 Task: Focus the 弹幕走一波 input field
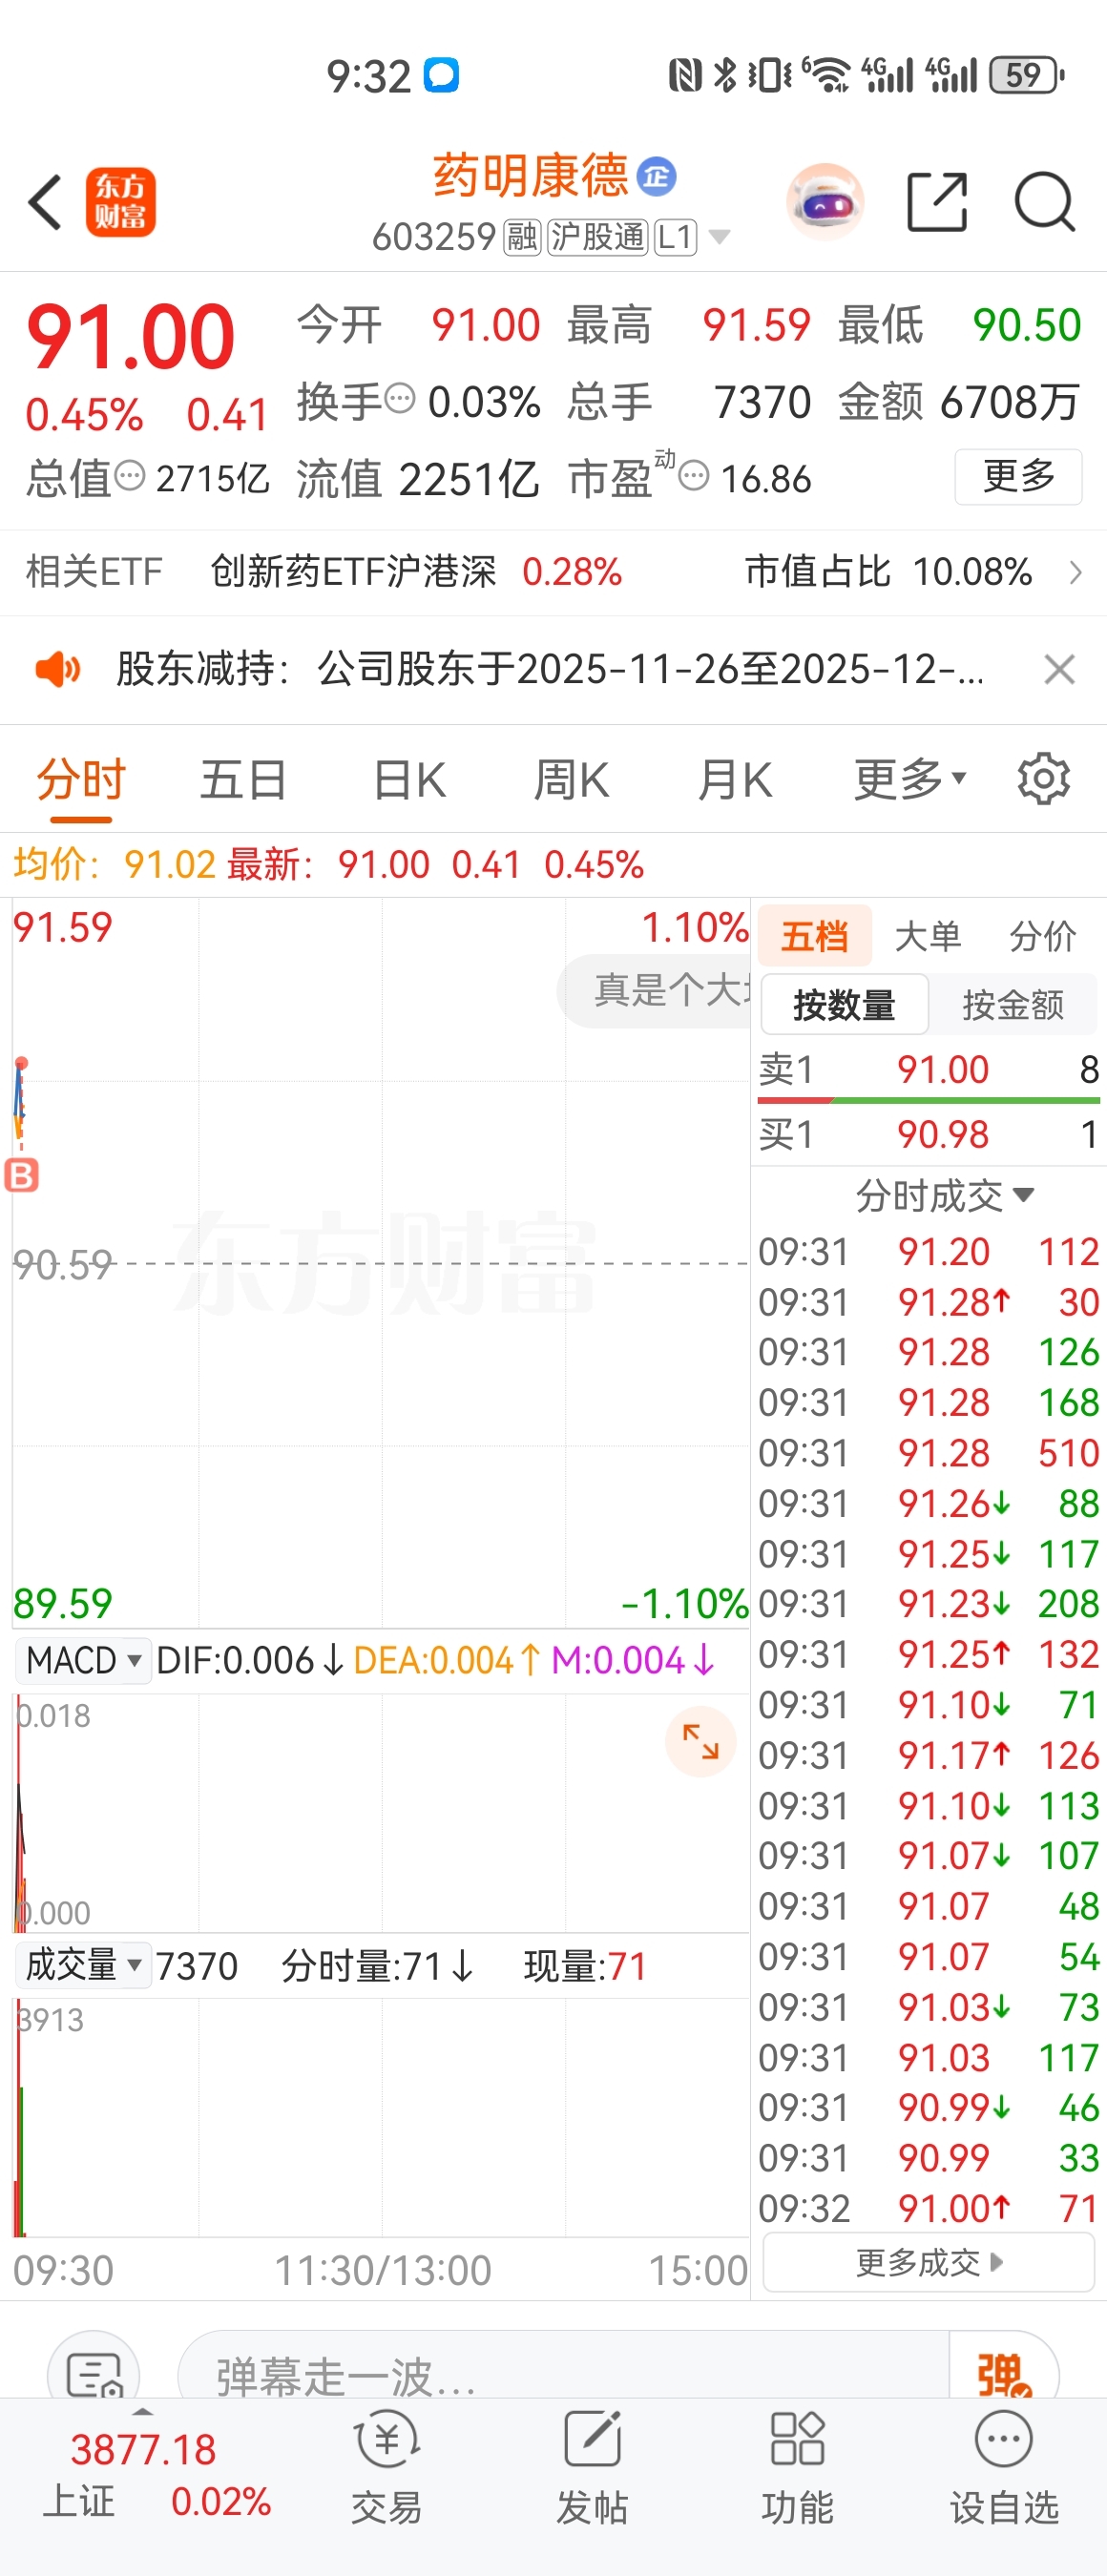[563, 2373]
